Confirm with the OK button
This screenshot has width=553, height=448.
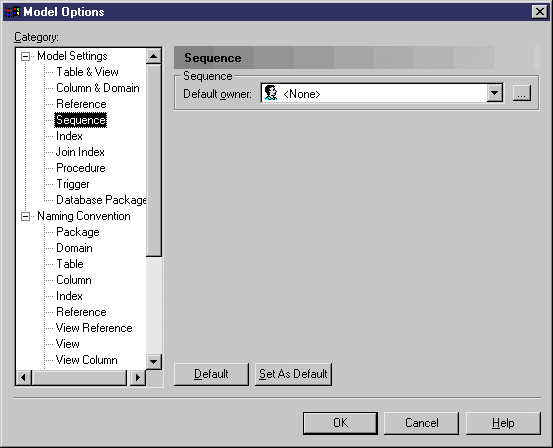point(340,423)
